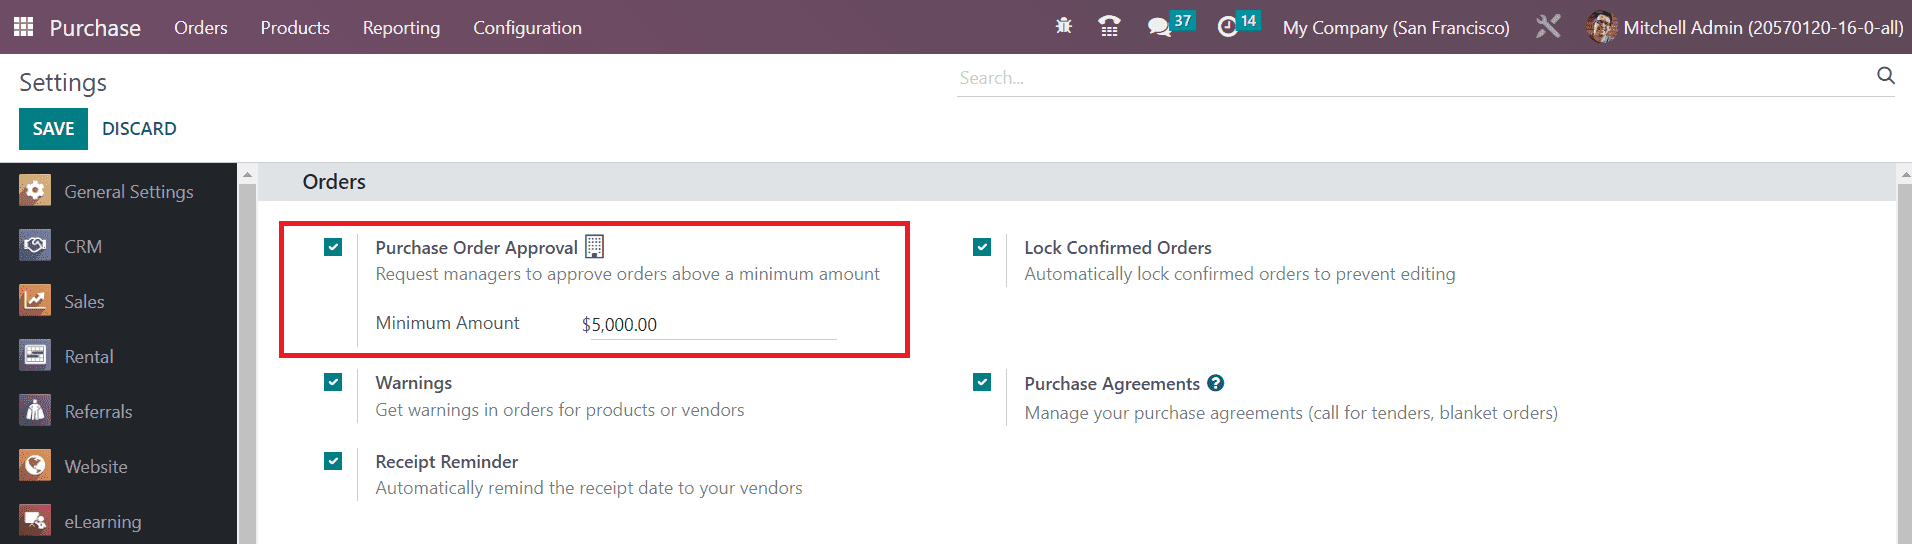Open the apps grid menu icon
The height and width of the screenshot is (544, 1912).
pos(23,27)
